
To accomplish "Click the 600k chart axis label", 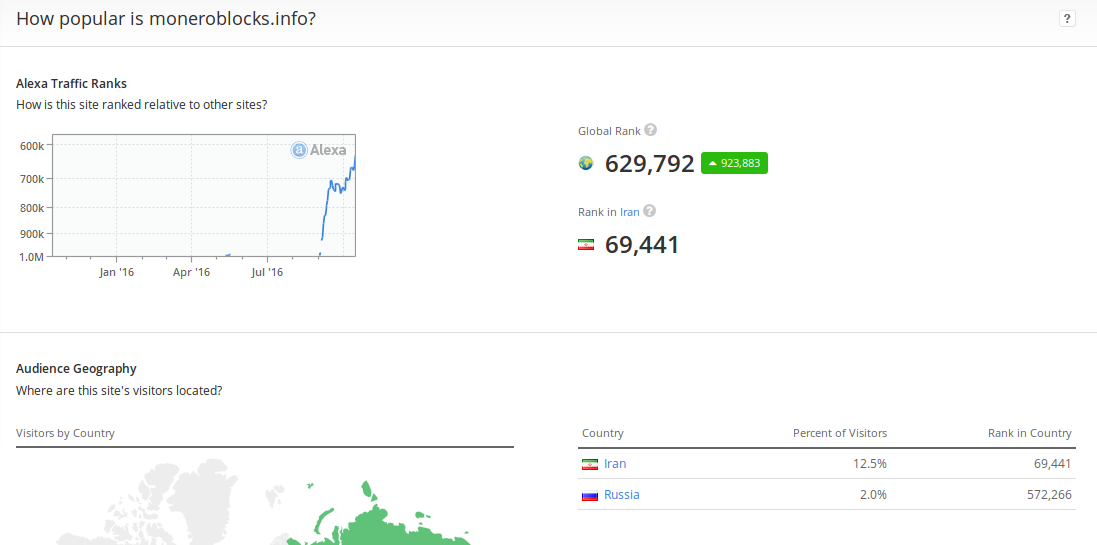I will point(32,146).
